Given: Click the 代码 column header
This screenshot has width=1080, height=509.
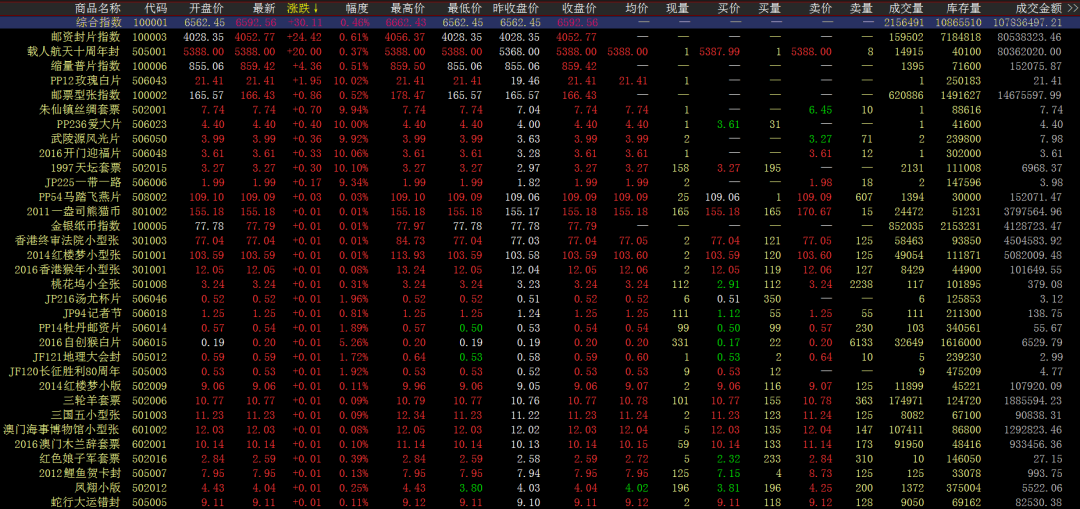Looking at the screenshot, I should click(x=156, y=8).
